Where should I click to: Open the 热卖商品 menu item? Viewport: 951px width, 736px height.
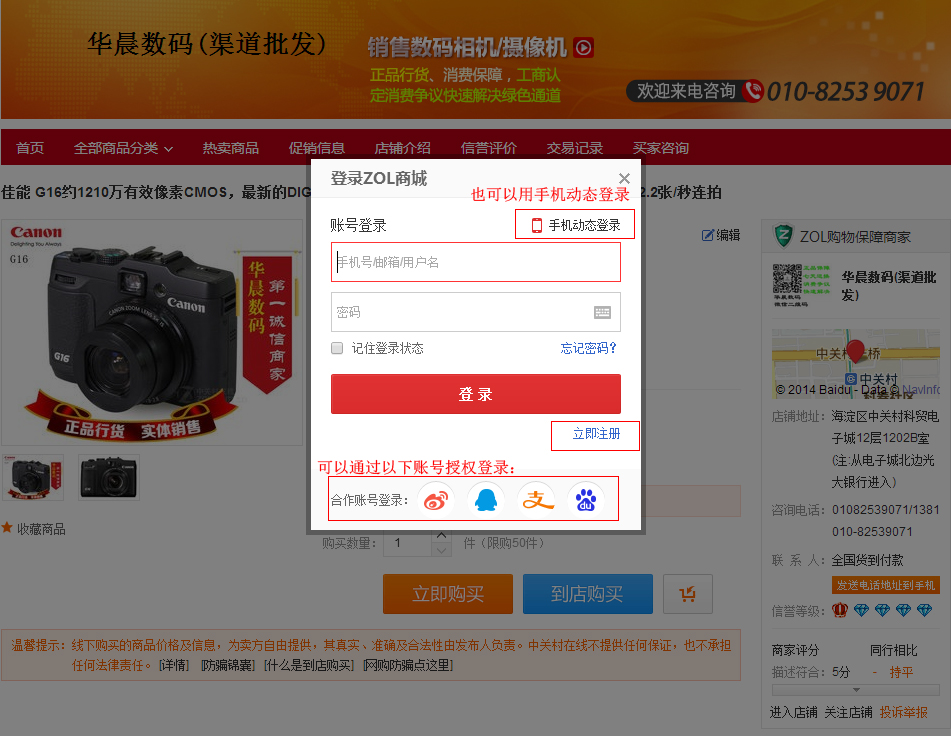point(230,148)
